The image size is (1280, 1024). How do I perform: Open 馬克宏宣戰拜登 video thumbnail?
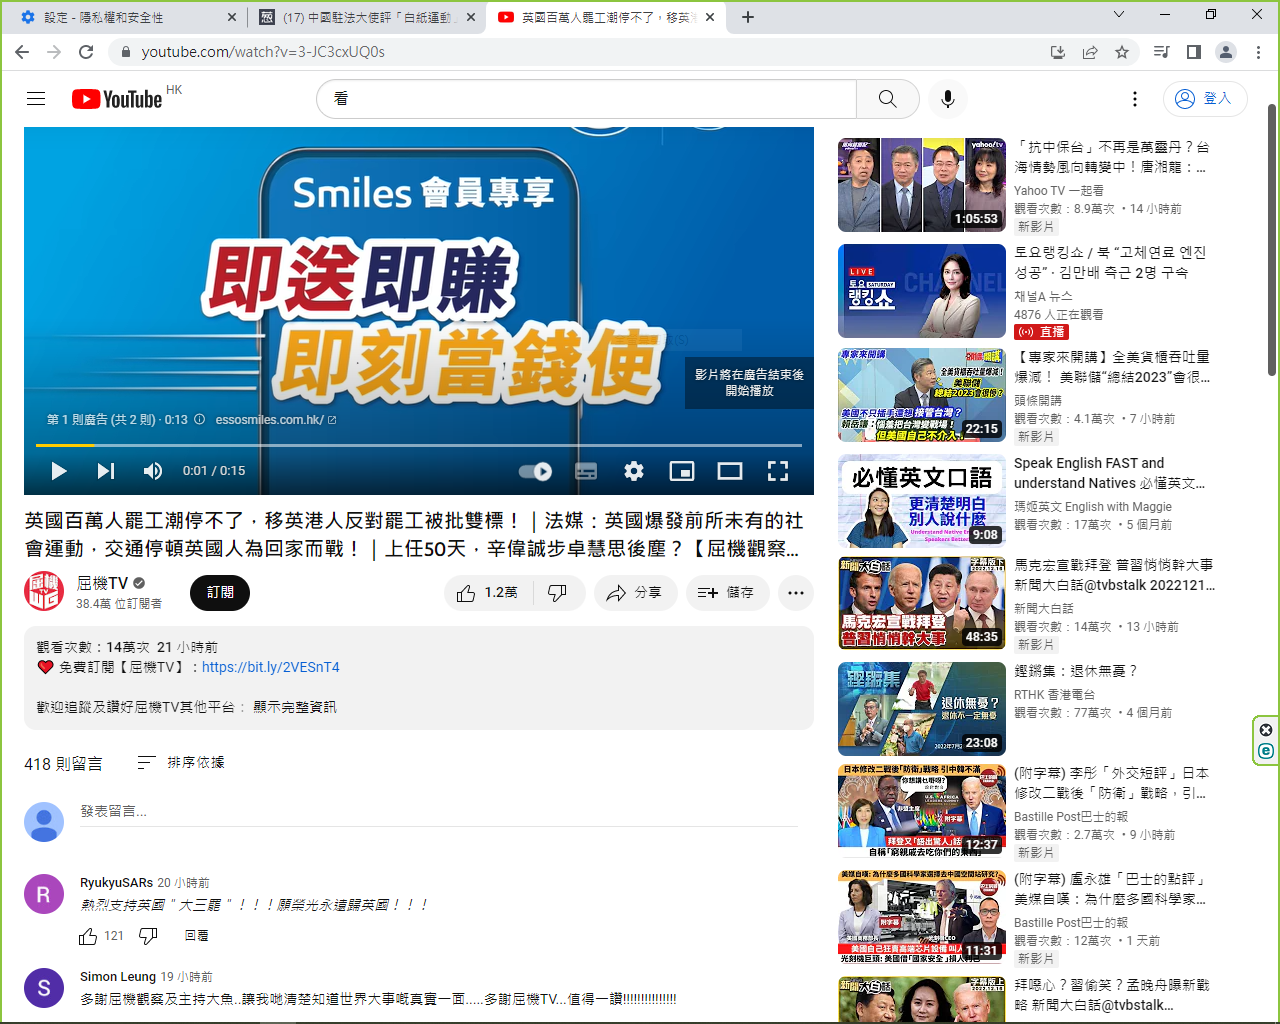(x=922, y=603)
